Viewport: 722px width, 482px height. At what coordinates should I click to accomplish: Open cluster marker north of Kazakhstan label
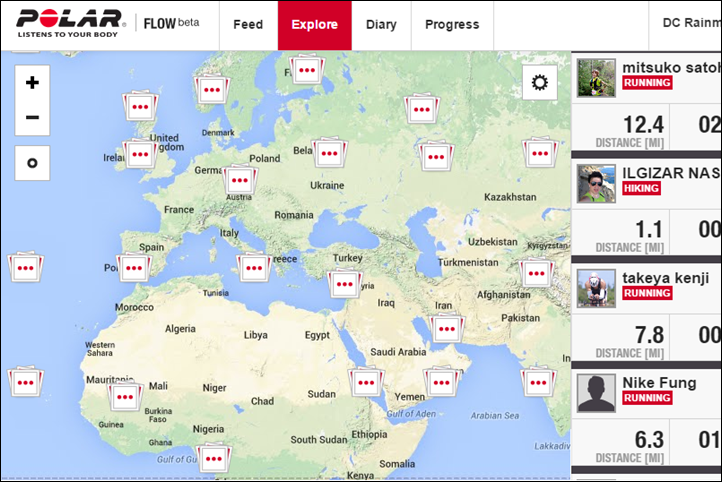(x=540, y=153)
